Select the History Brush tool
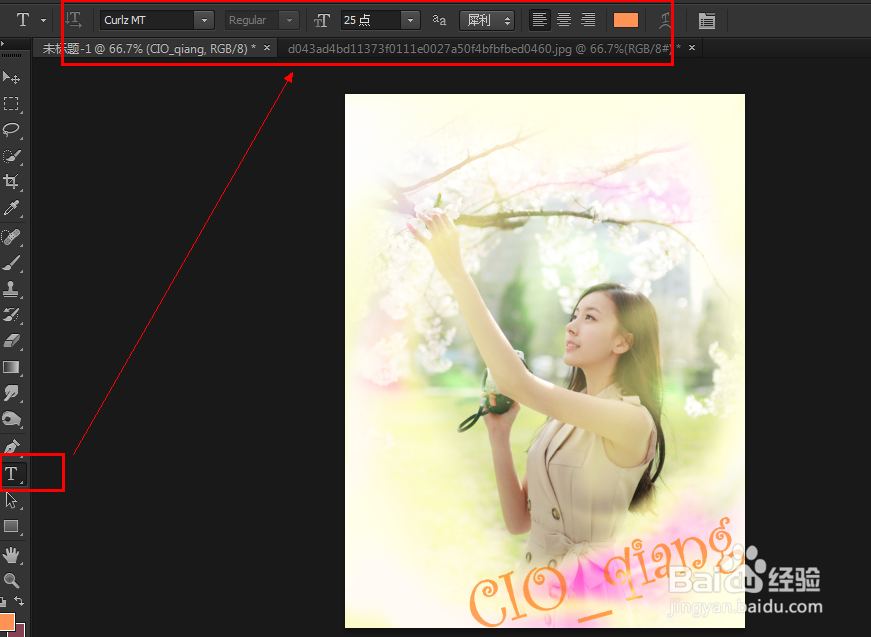Viewport: 871px width, 637px height. [x=11, y=315]
